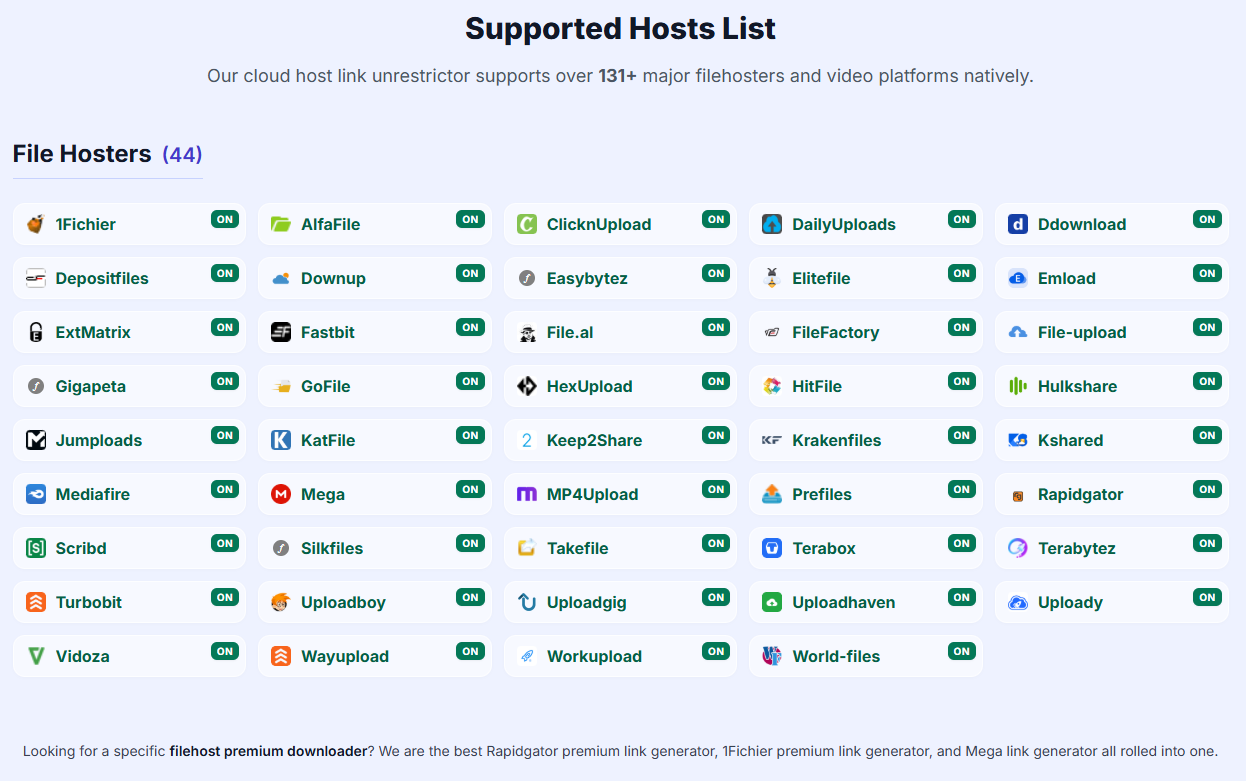Click the ON badge for Terabytez
The width and height of the screenshot is (1246, 781).
[x=1207, y=543]
